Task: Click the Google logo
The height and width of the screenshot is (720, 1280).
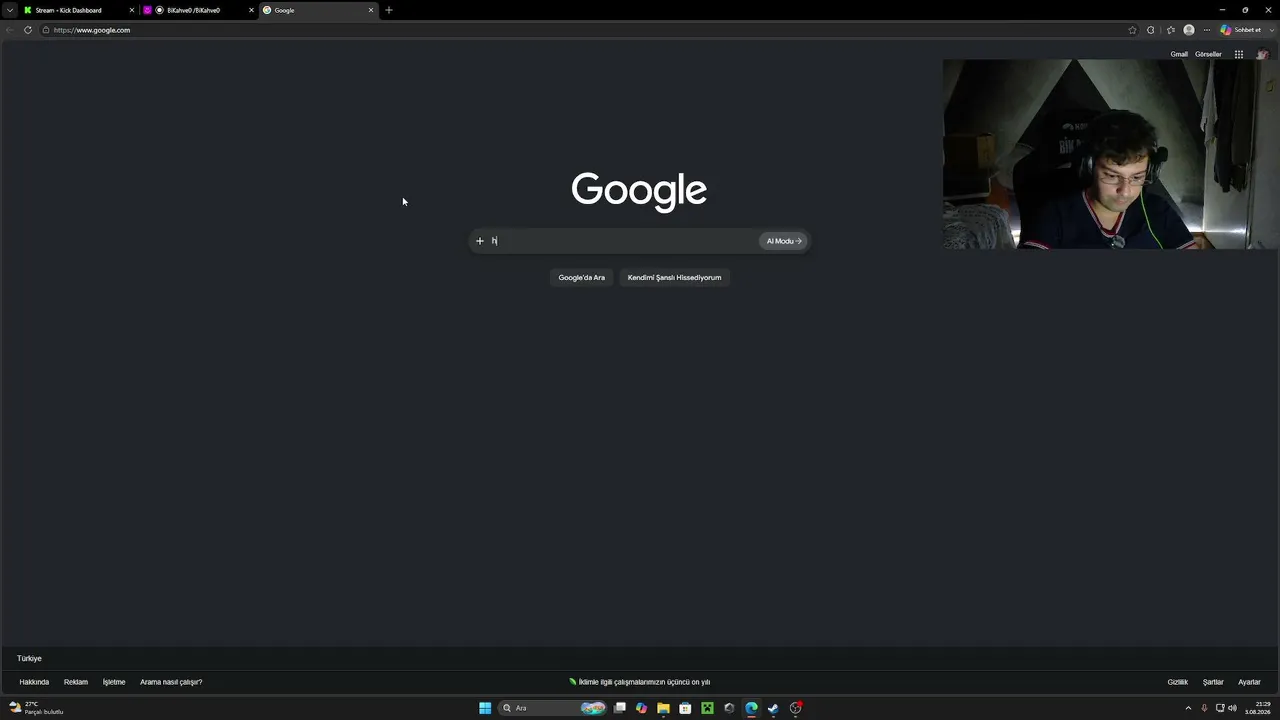Action: (639, 190)
